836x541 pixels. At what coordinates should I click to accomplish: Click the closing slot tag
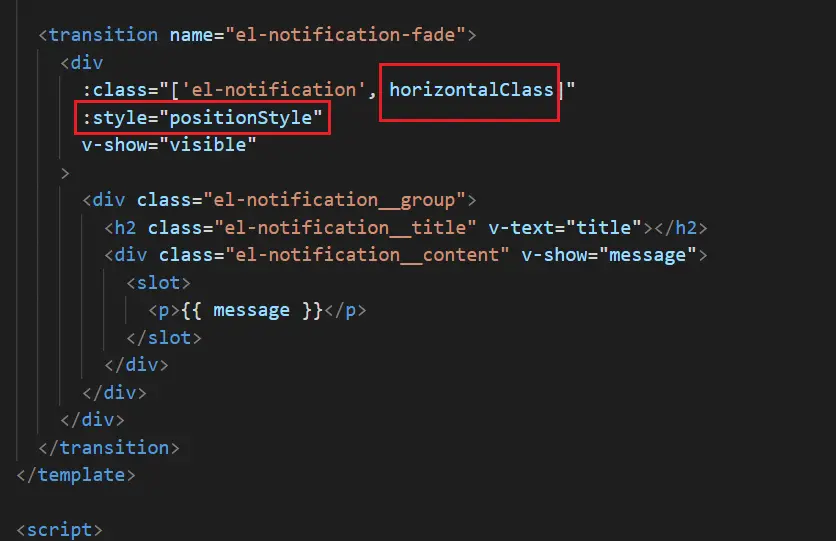coord(164,338)
